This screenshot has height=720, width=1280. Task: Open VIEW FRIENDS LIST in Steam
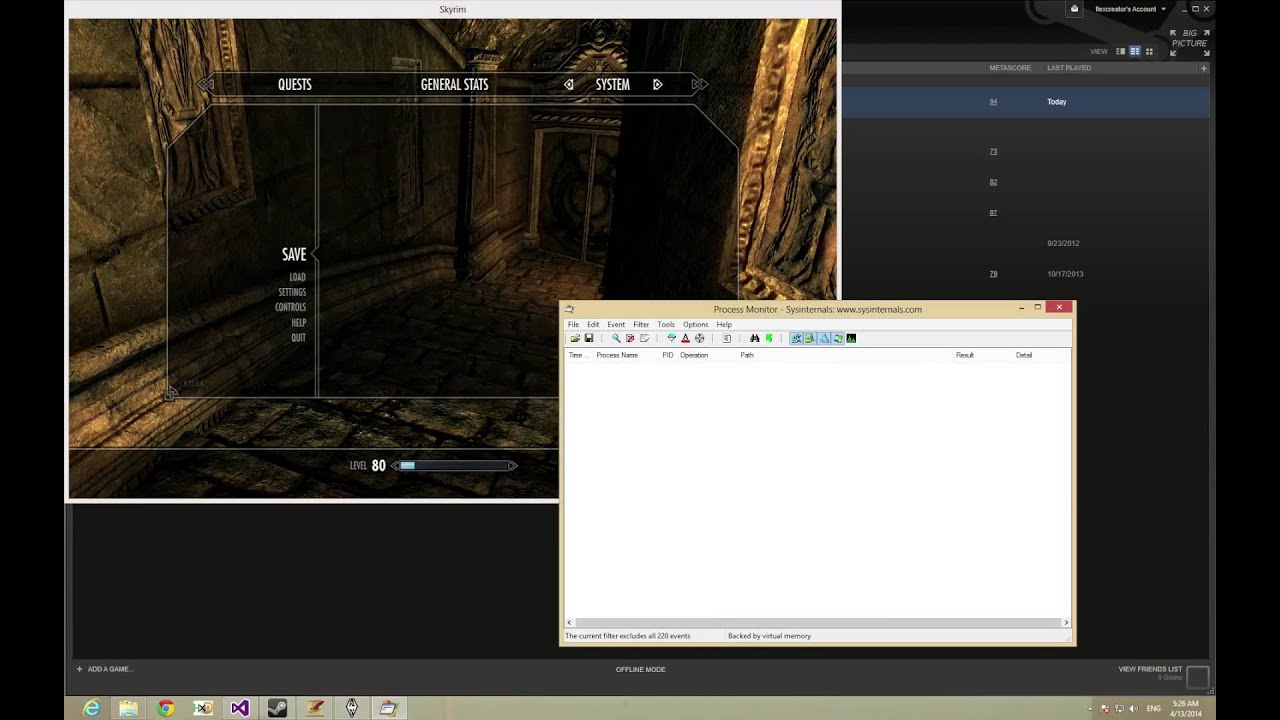tap(1150, 669)
